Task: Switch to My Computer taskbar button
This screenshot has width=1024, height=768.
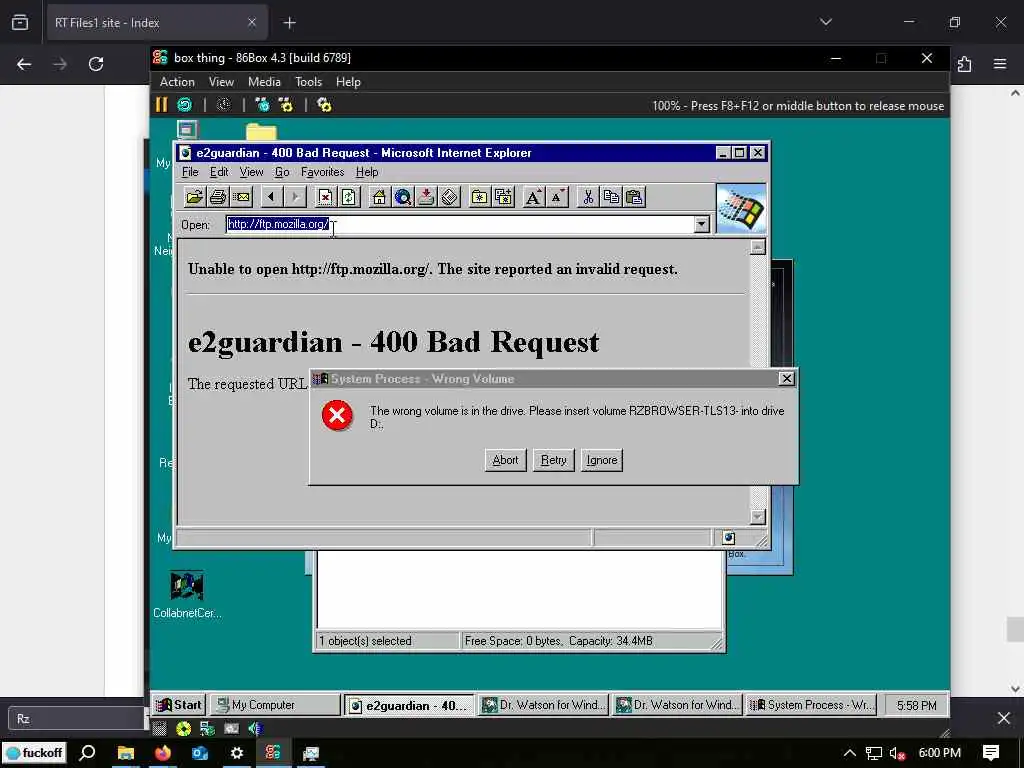Action: coord(275,705)
